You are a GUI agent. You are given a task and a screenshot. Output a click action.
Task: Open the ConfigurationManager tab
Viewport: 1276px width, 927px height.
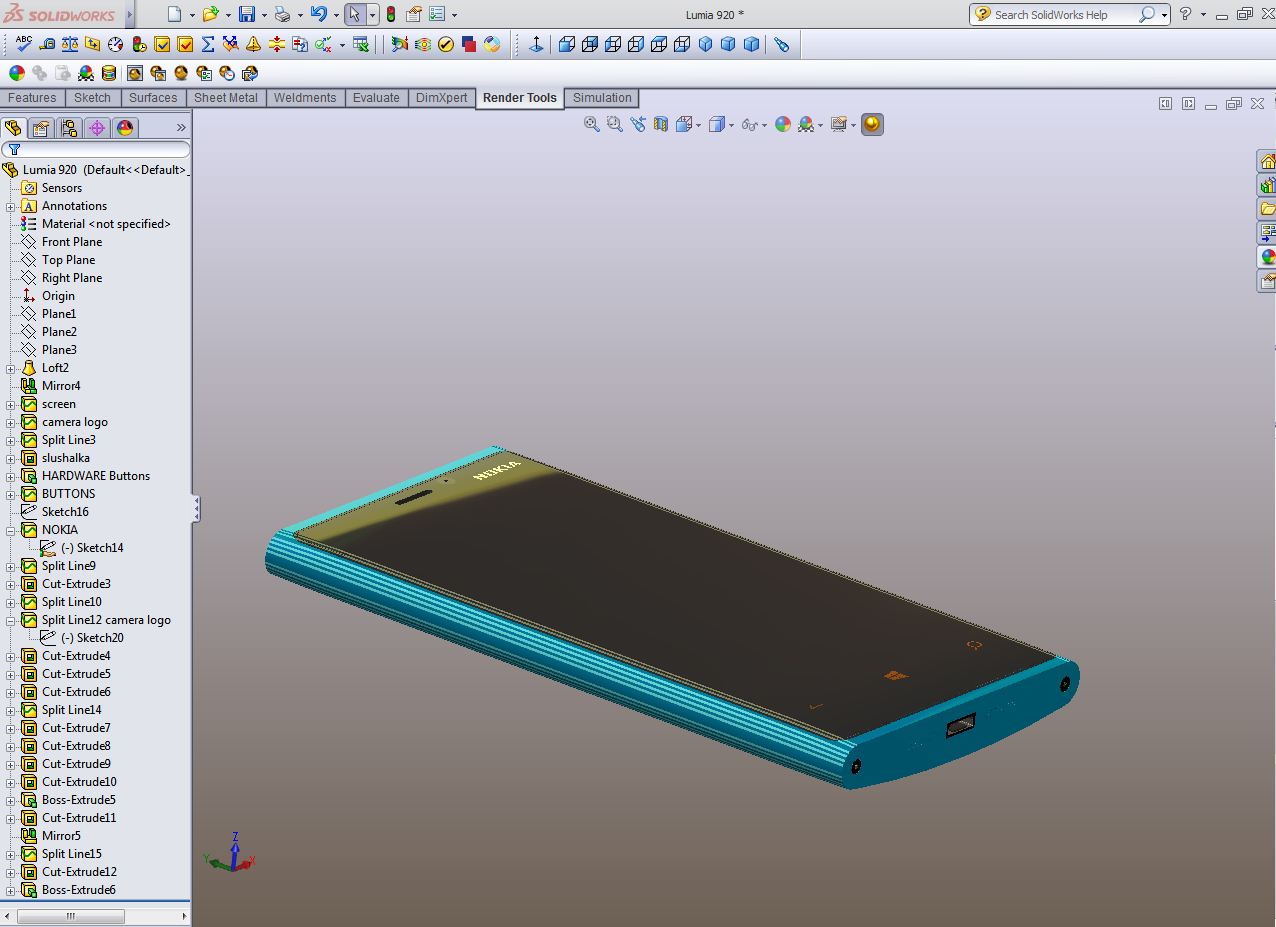69,128
